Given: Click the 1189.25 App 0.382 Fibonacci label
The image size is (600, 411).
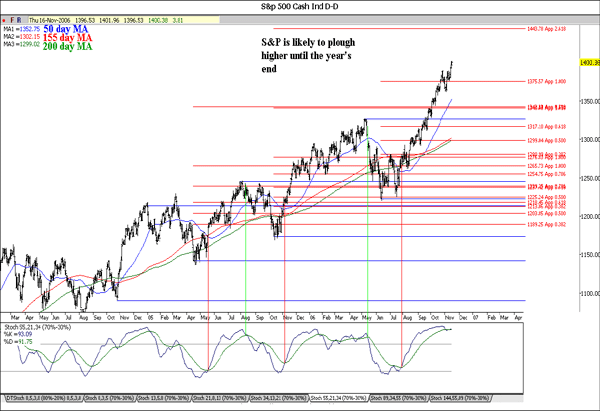Looking at the screenshot, I should pyautogui.click(x=547, y=225).
